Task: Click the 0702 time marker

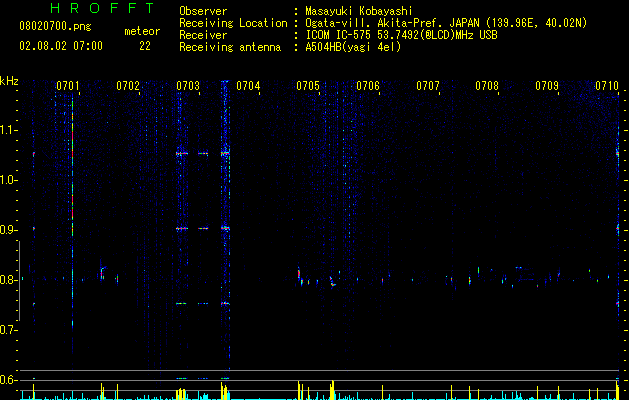Action: 128,86
